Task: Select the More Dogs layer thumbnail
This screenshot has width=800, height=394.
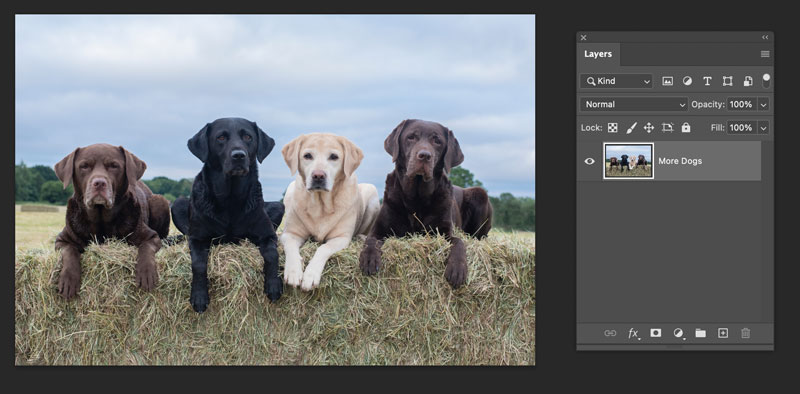Action: point(628,161)
